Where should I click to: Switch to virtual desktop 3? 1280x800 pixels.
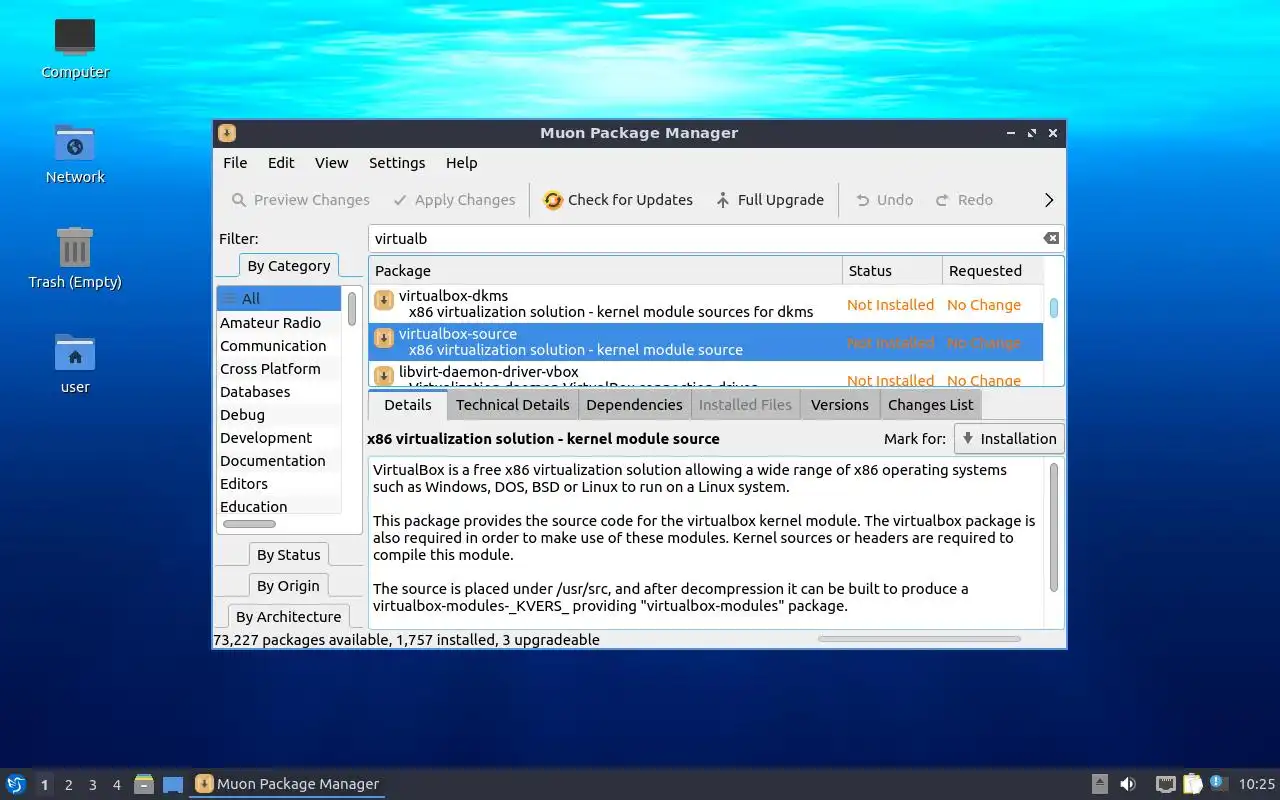coord(92,785)
